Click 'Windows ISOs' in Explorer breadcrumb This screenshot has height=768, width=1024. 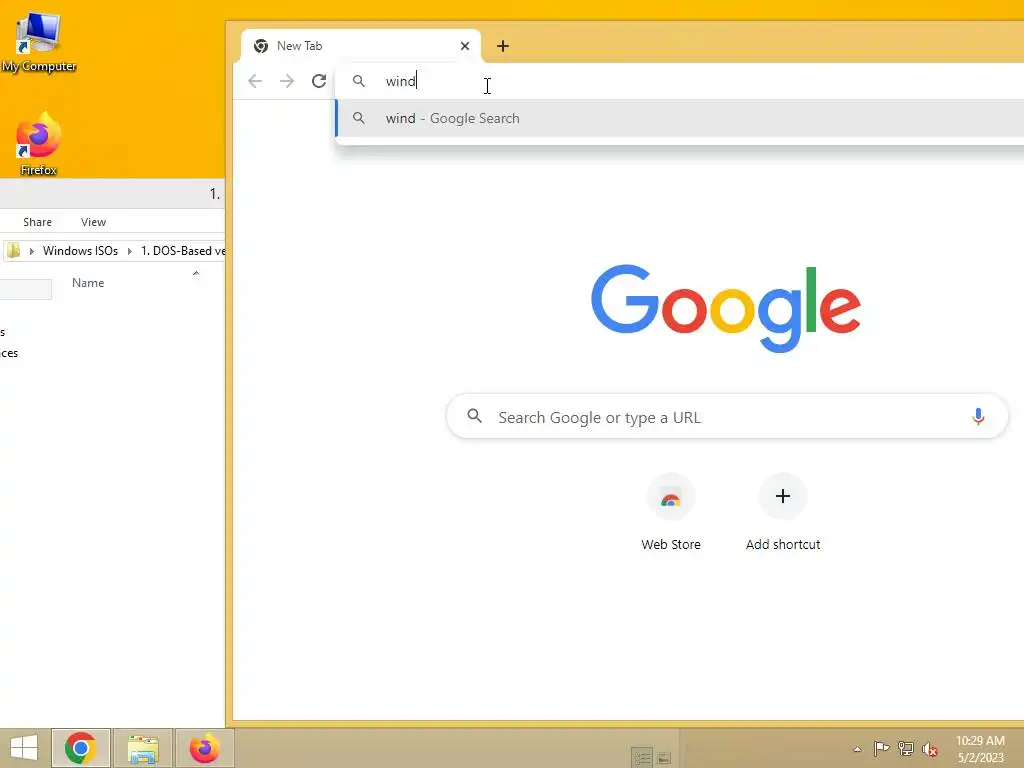pos(80,251)
